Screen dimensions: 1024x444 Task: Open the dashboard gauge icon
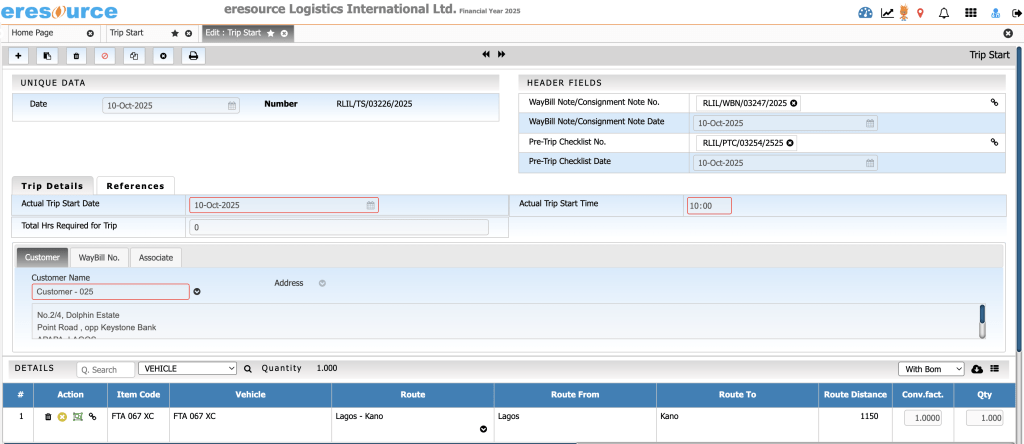point(866,13)
